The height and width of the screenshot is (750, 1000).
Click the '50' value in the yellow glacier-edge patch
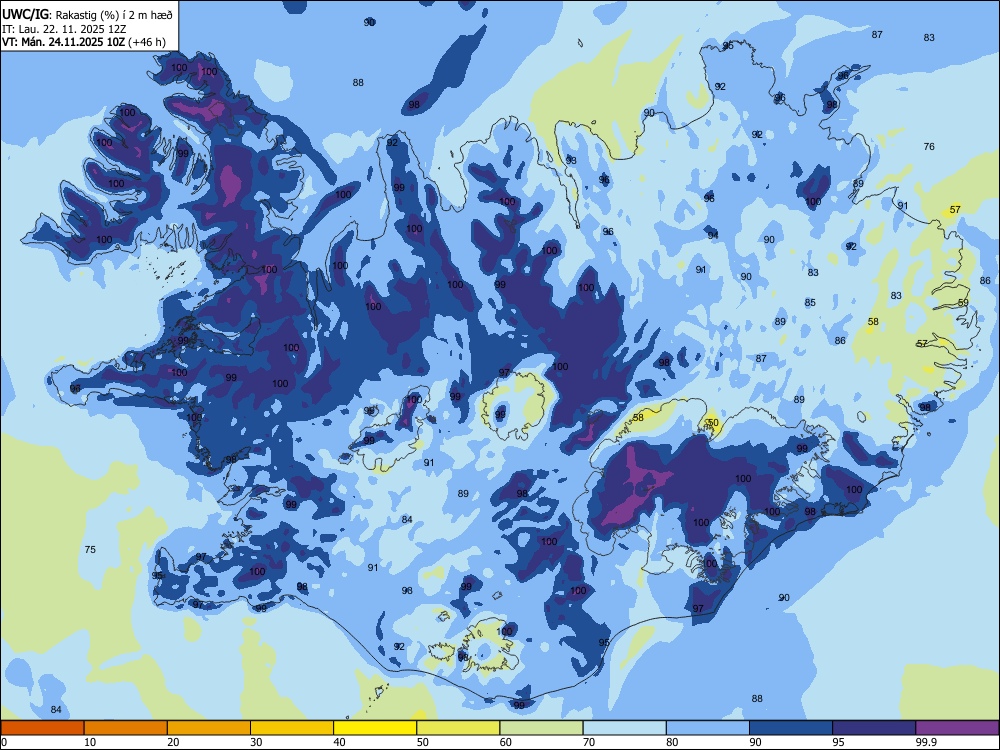(713, 422)
